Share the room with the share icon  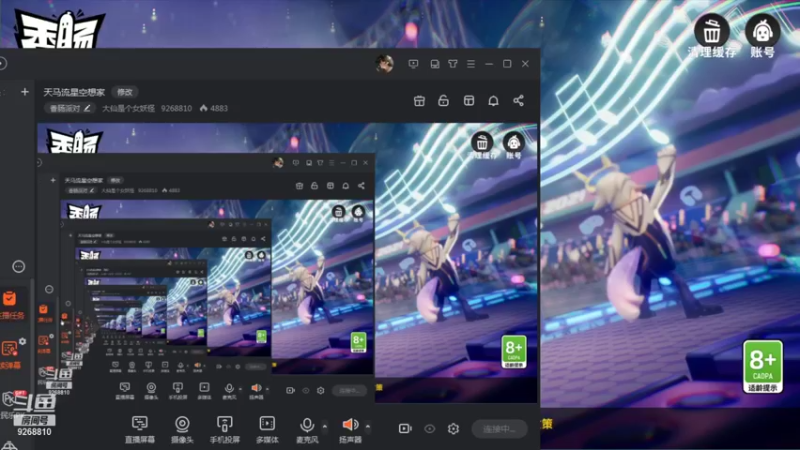point(518,101)
